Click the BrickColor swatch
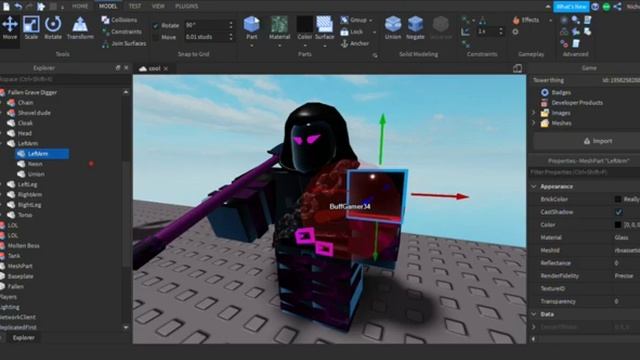The width and height of the screenshot is (640, 360). [x=618, y=199]
